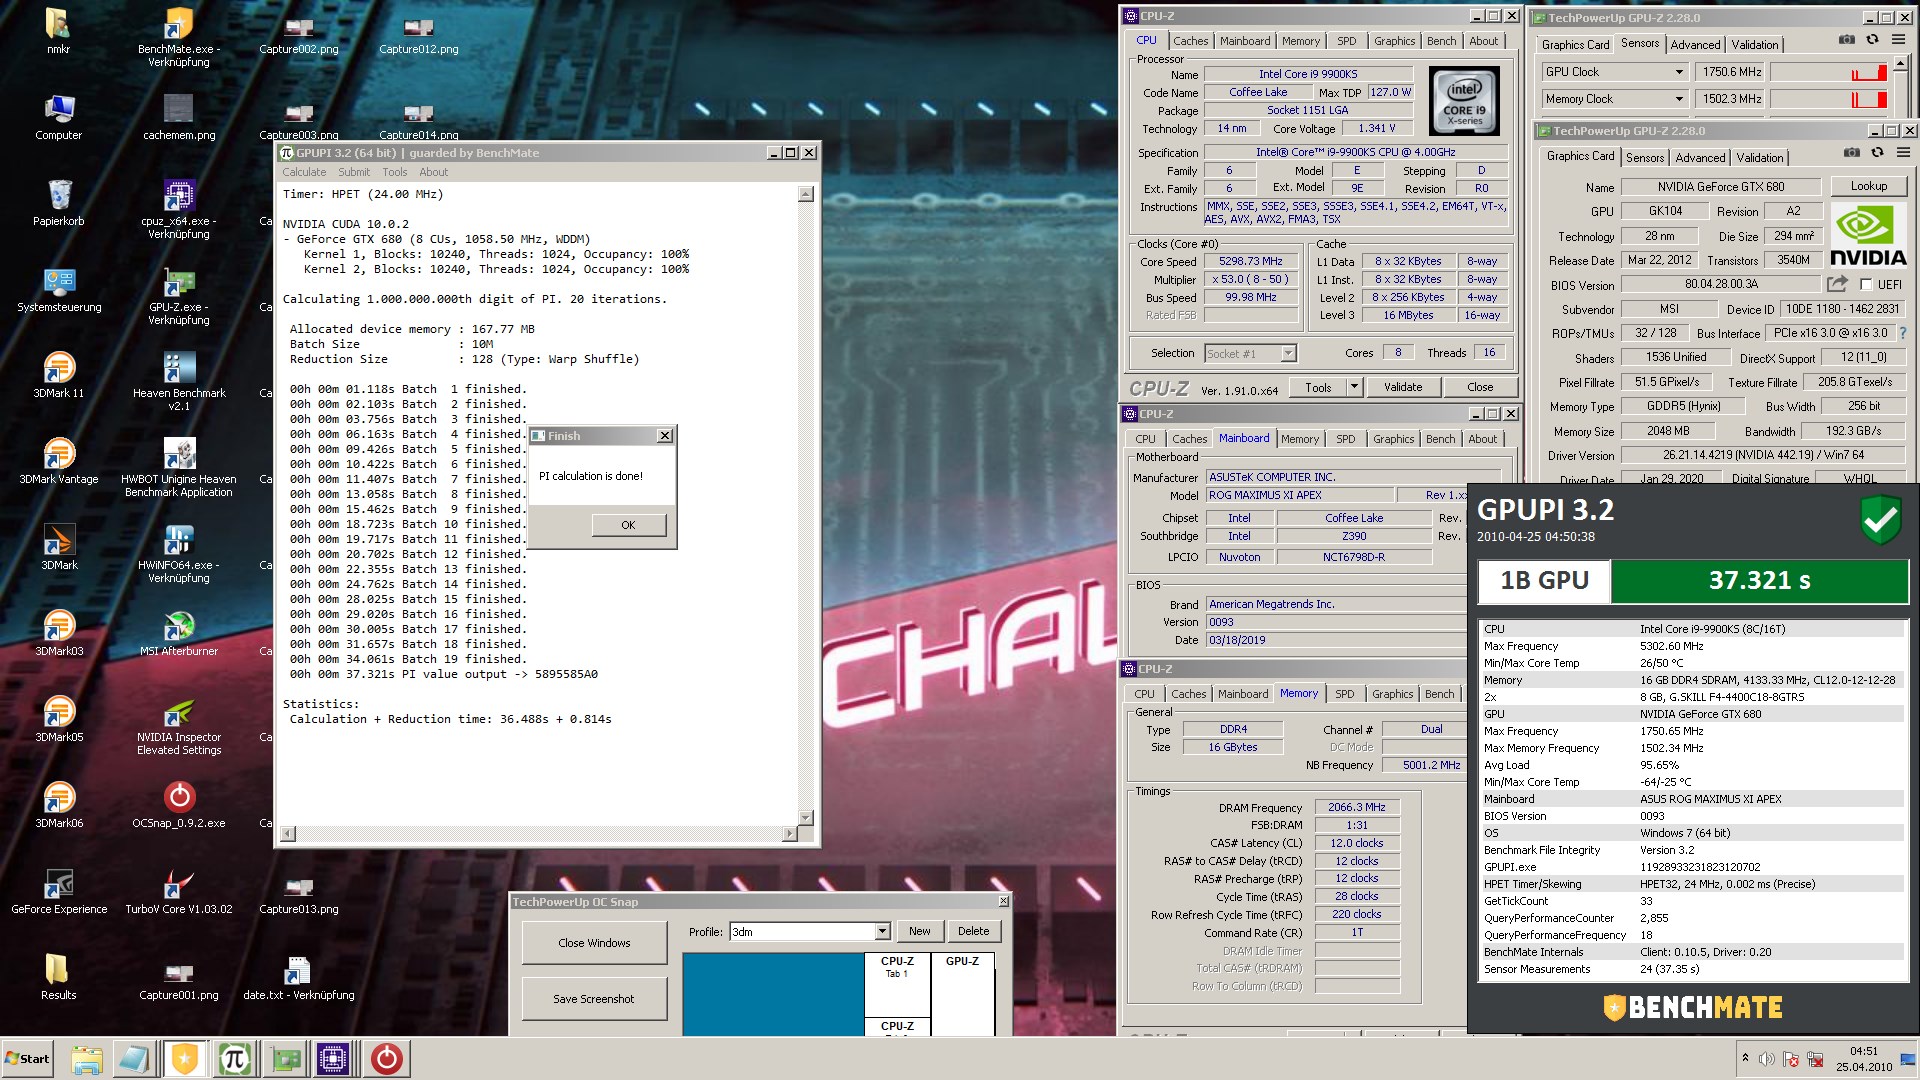Click Start button on taskbar
The height and width of the screenshot is (1080, 1920).
tap(28, 1058)
